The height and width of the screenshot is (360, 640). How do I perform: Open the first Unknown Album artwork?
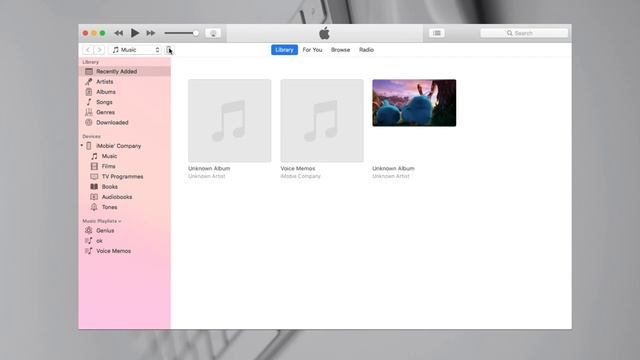coord(229,121)
